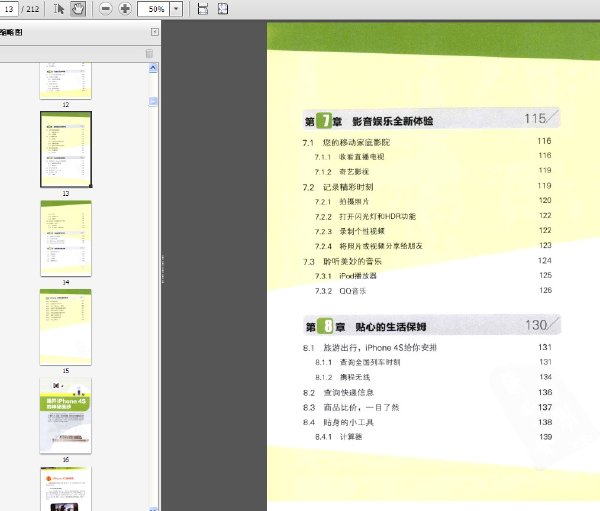Click the thumbnail scrollbar handle
This screenshot has width=600, height=511.
point(153,101)
